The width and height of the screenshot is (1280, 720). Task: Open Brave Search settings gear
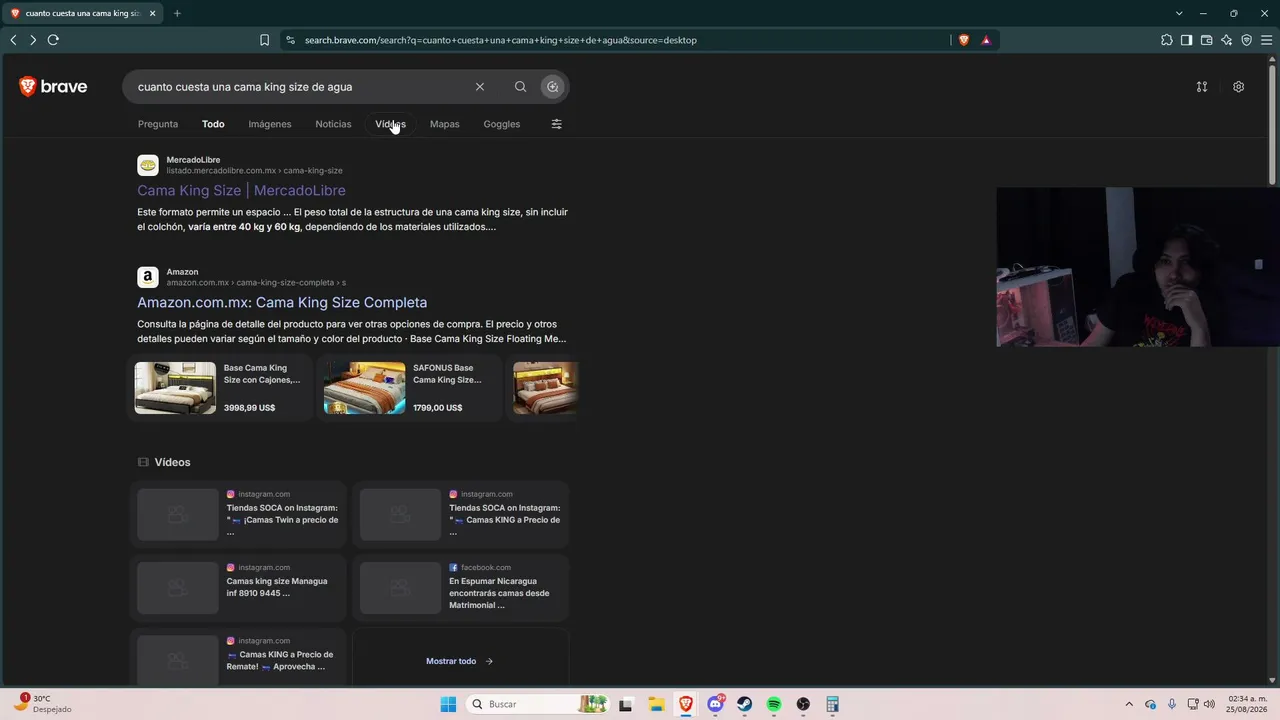(x=1238, y=87)
